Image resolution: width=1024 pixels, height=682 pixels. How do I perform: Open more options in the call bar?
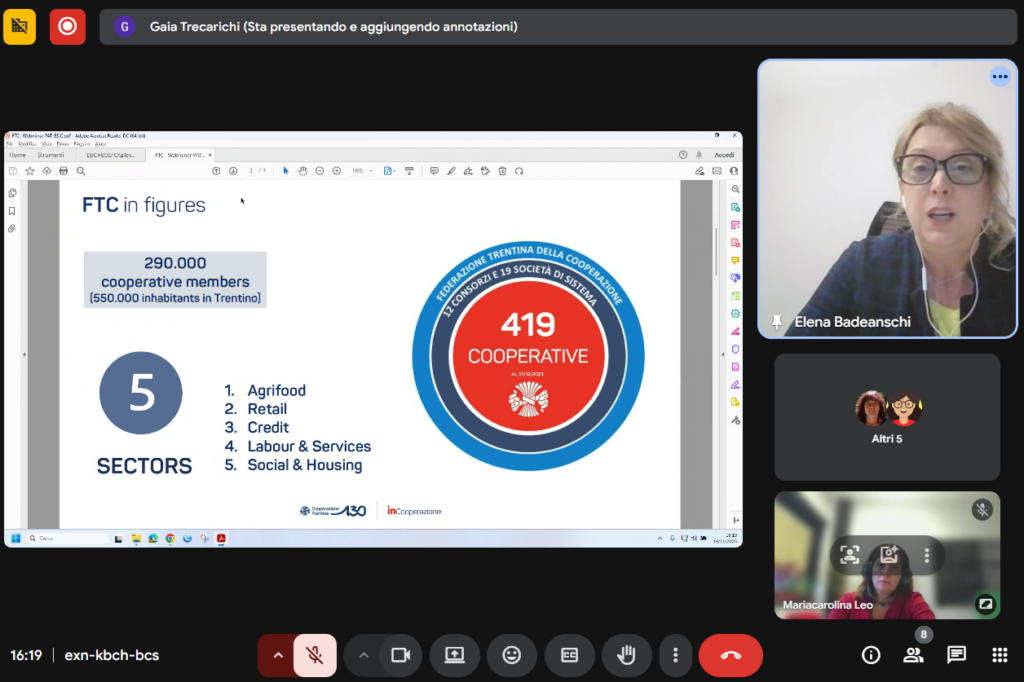tap(676, 655)
